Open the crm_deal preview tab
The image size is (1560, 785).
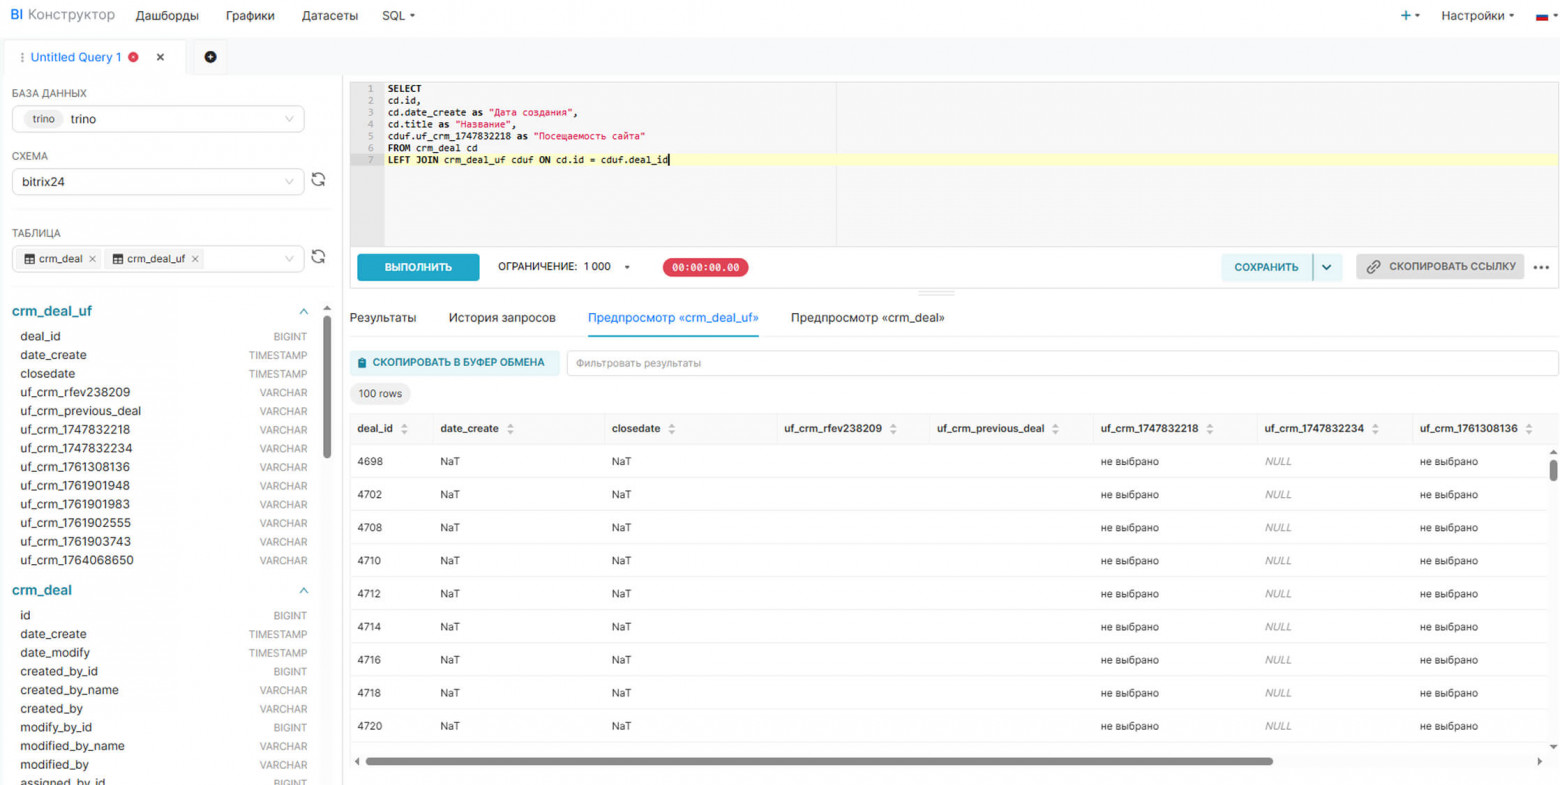pos(867,318)
